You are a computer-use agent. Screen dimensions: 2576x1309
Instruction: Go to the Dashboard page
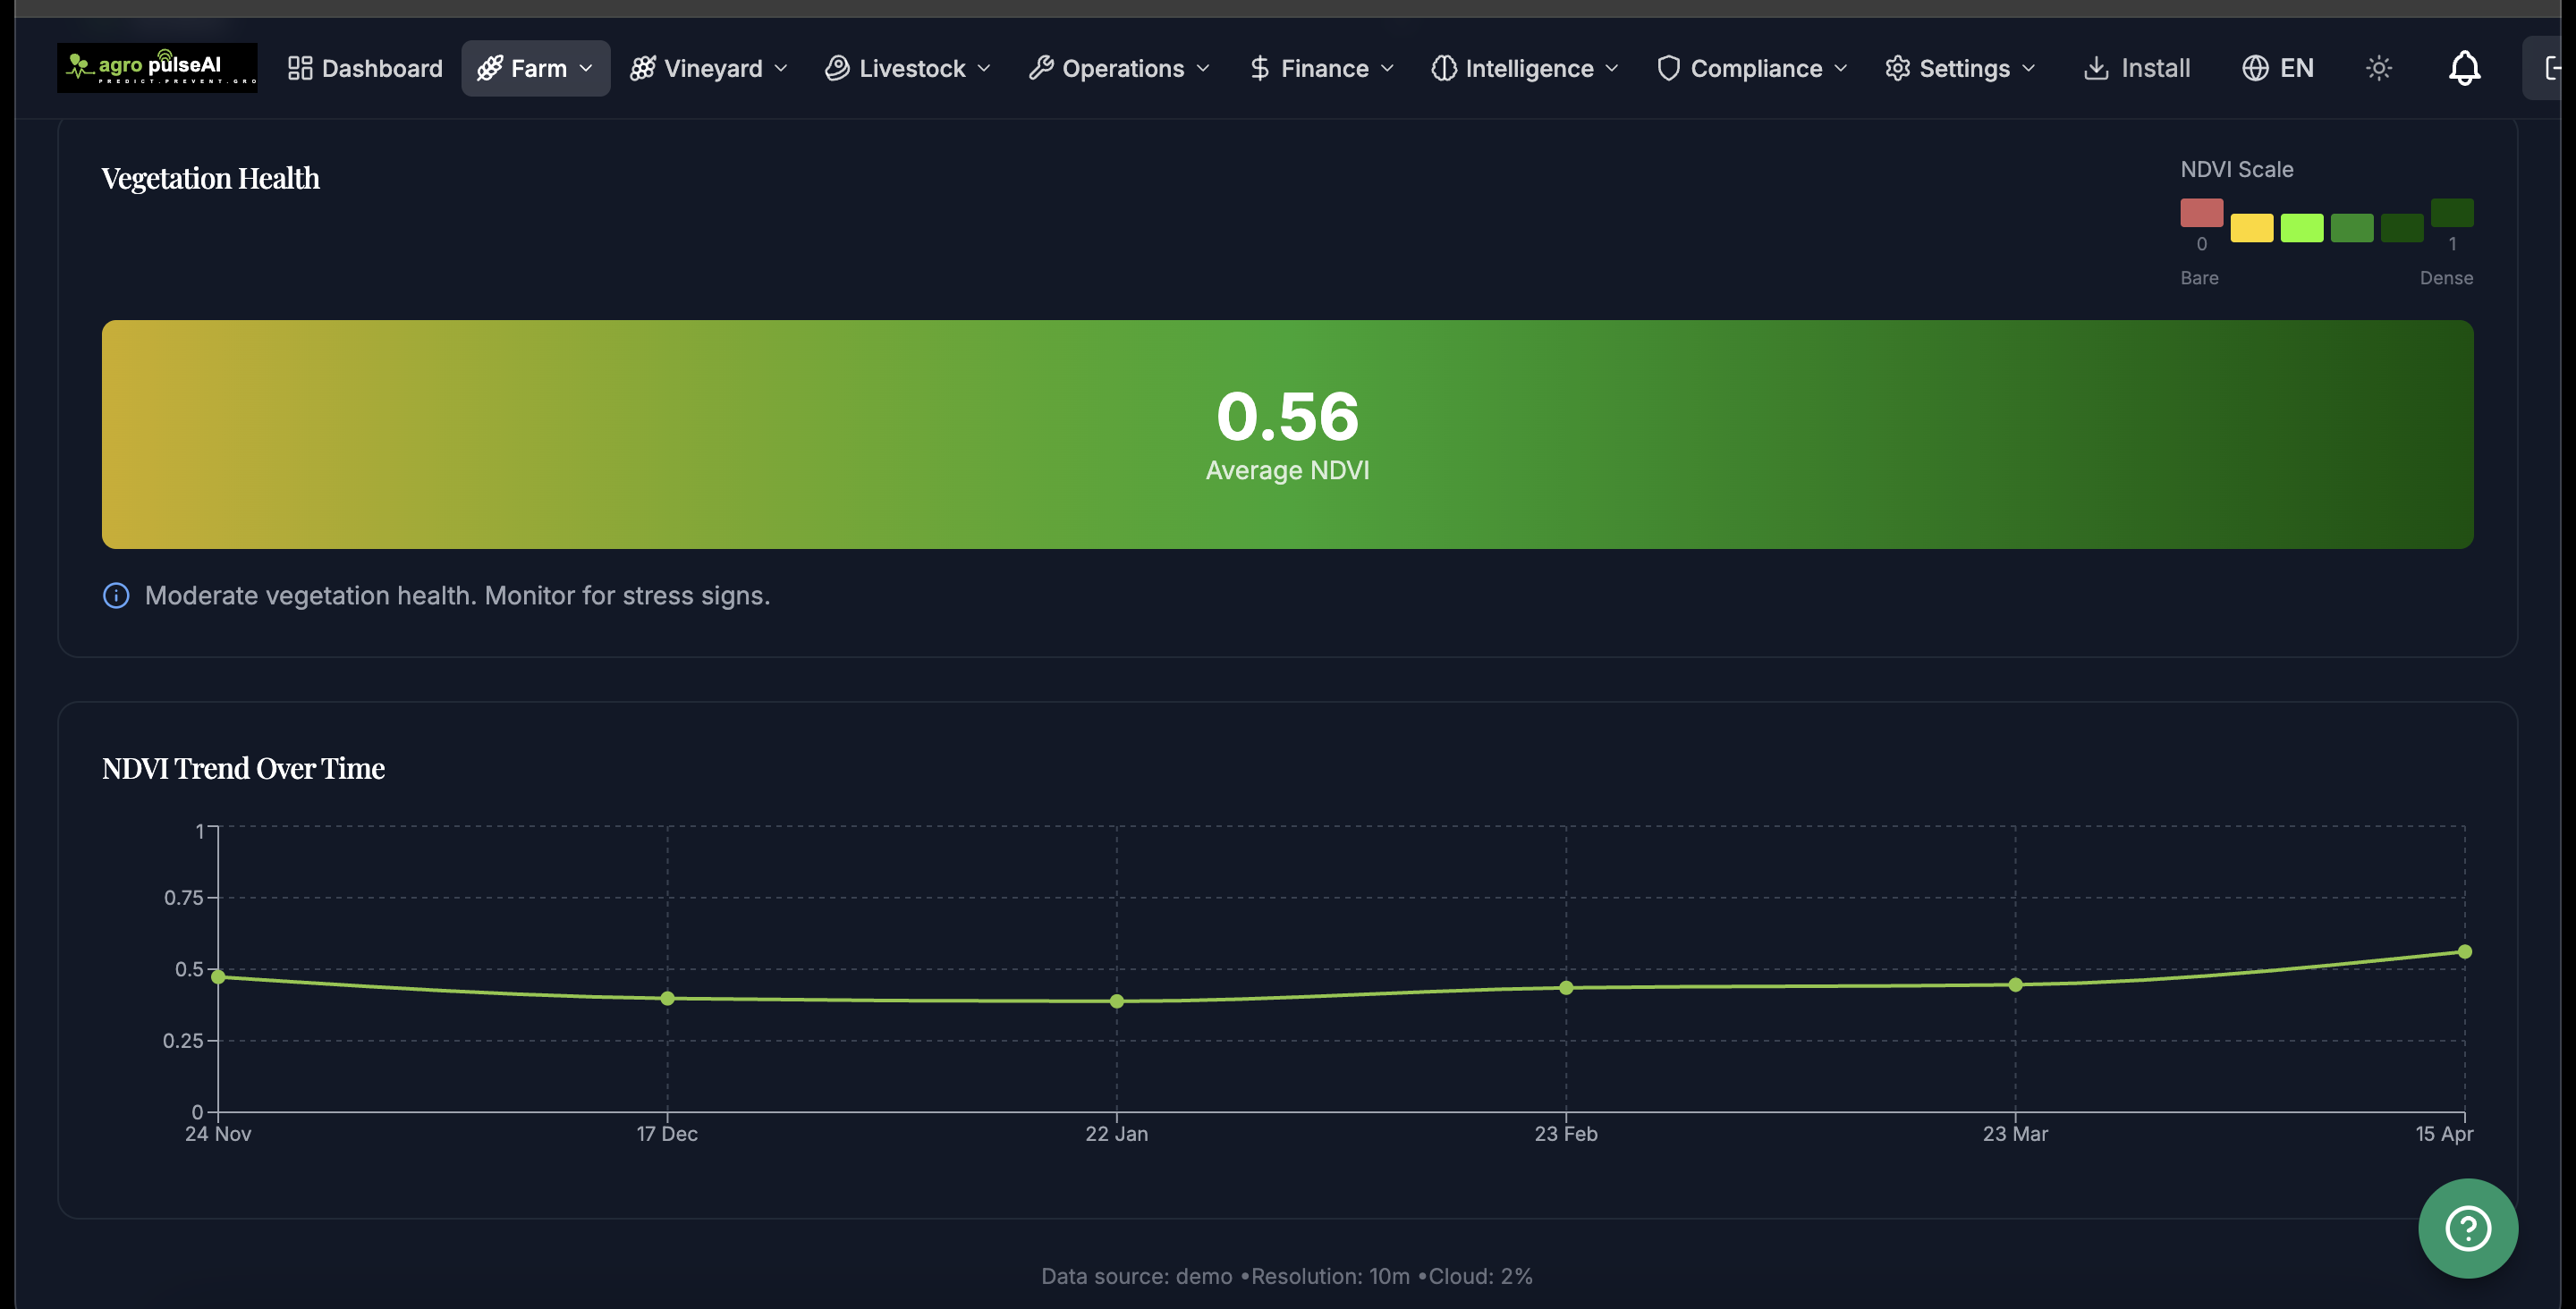tap(365, 68)
